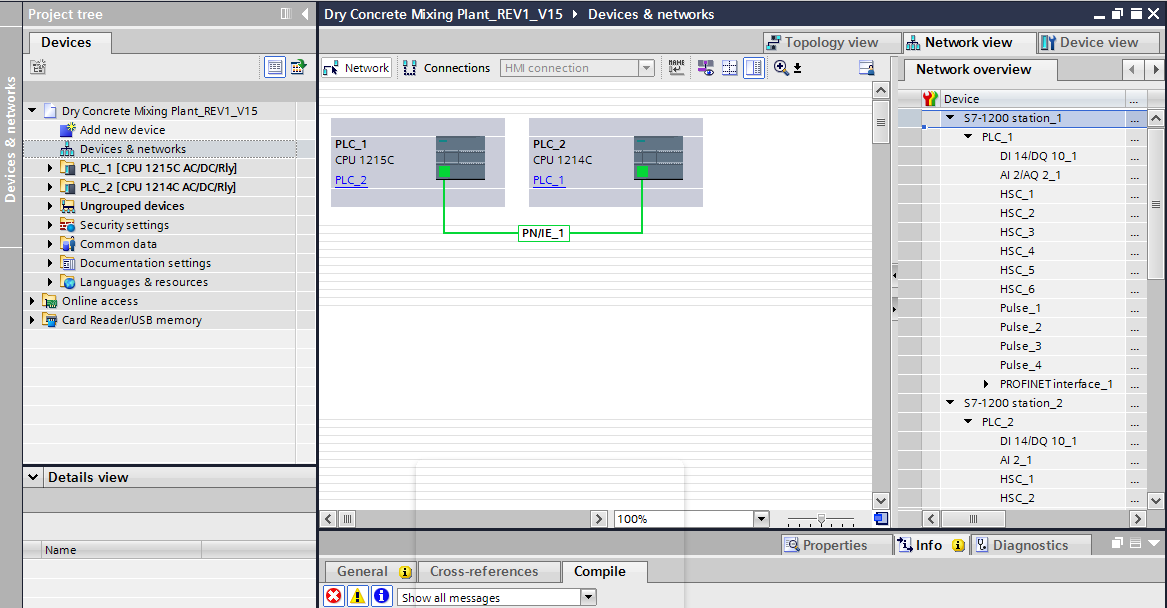Image resolution: width=1167 pixels, height=608 pixels.
Task: Toggle the project tree details list view icon
Action: coord(275,67)
